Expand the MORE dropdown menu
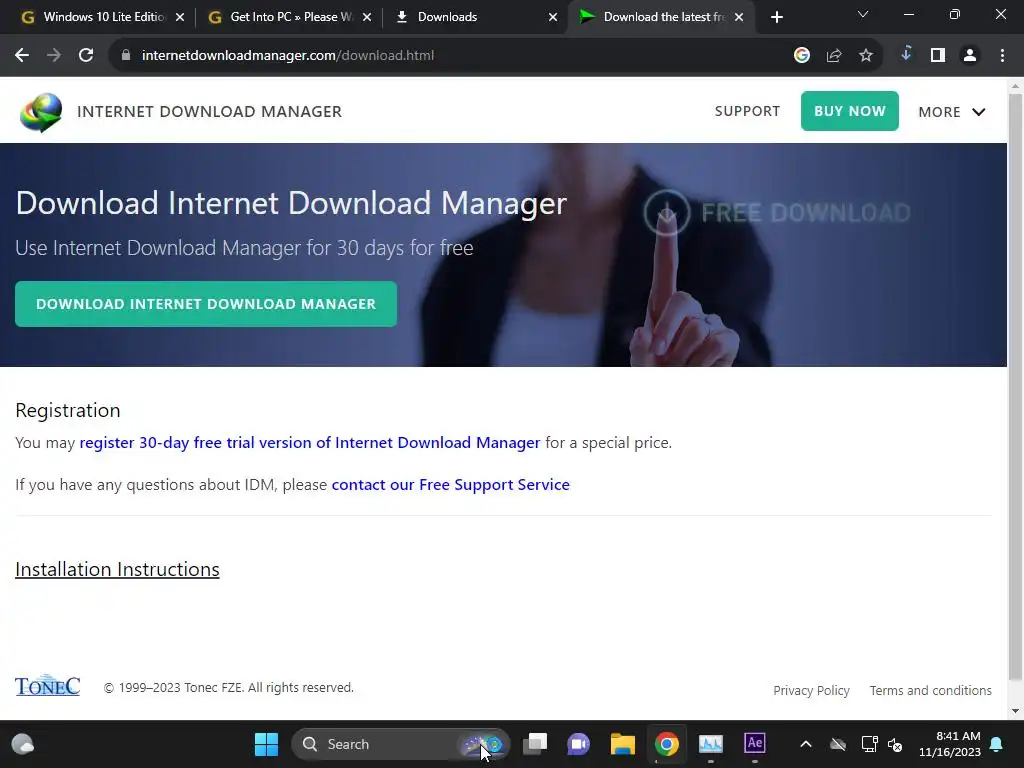1024x768 pixels. coord(952,112)
